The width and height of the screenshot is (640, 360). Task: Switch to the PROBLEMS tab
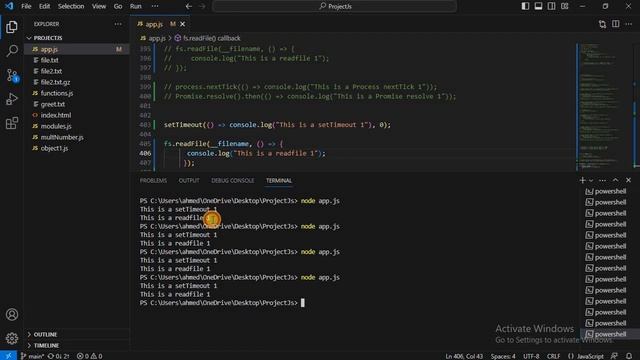click(x=153, y=180)
